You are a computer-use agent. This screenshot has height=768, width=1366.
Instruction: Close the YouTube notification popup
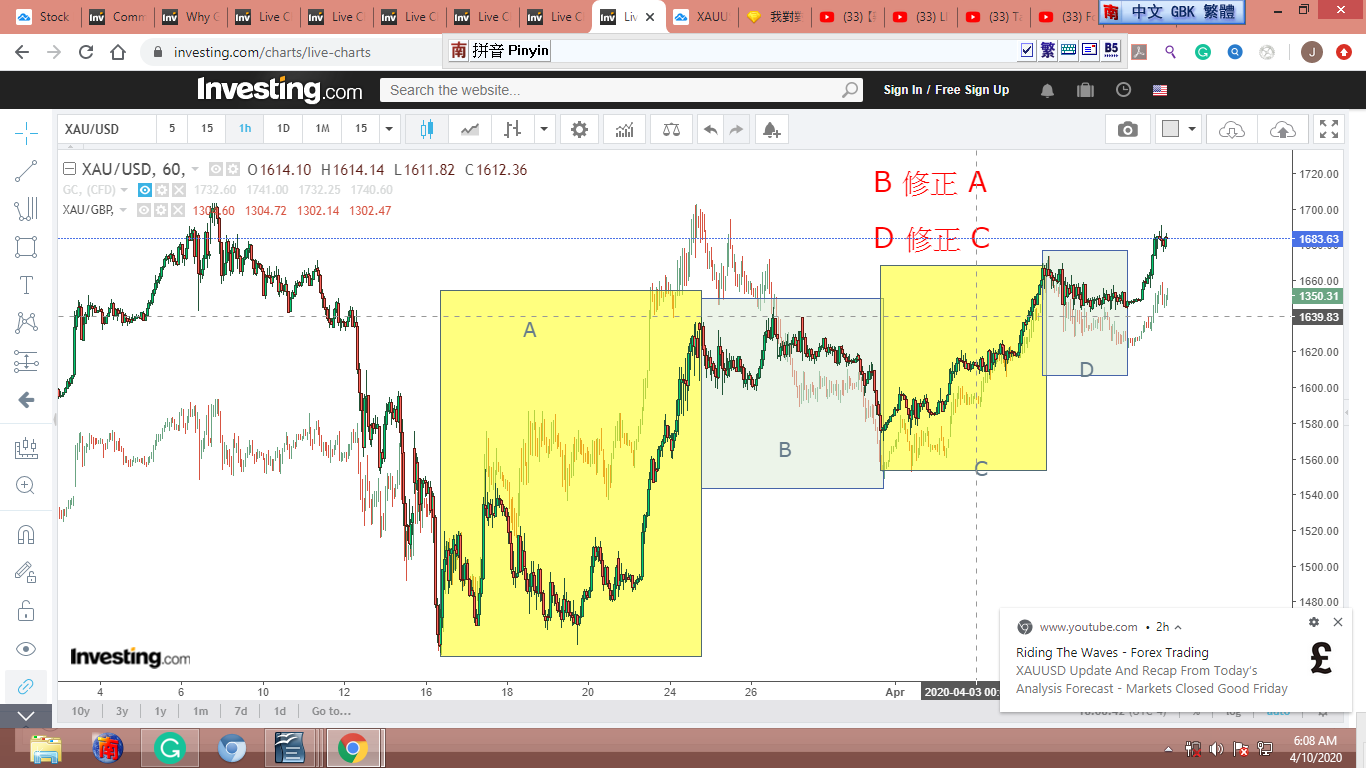point(1338,622)
